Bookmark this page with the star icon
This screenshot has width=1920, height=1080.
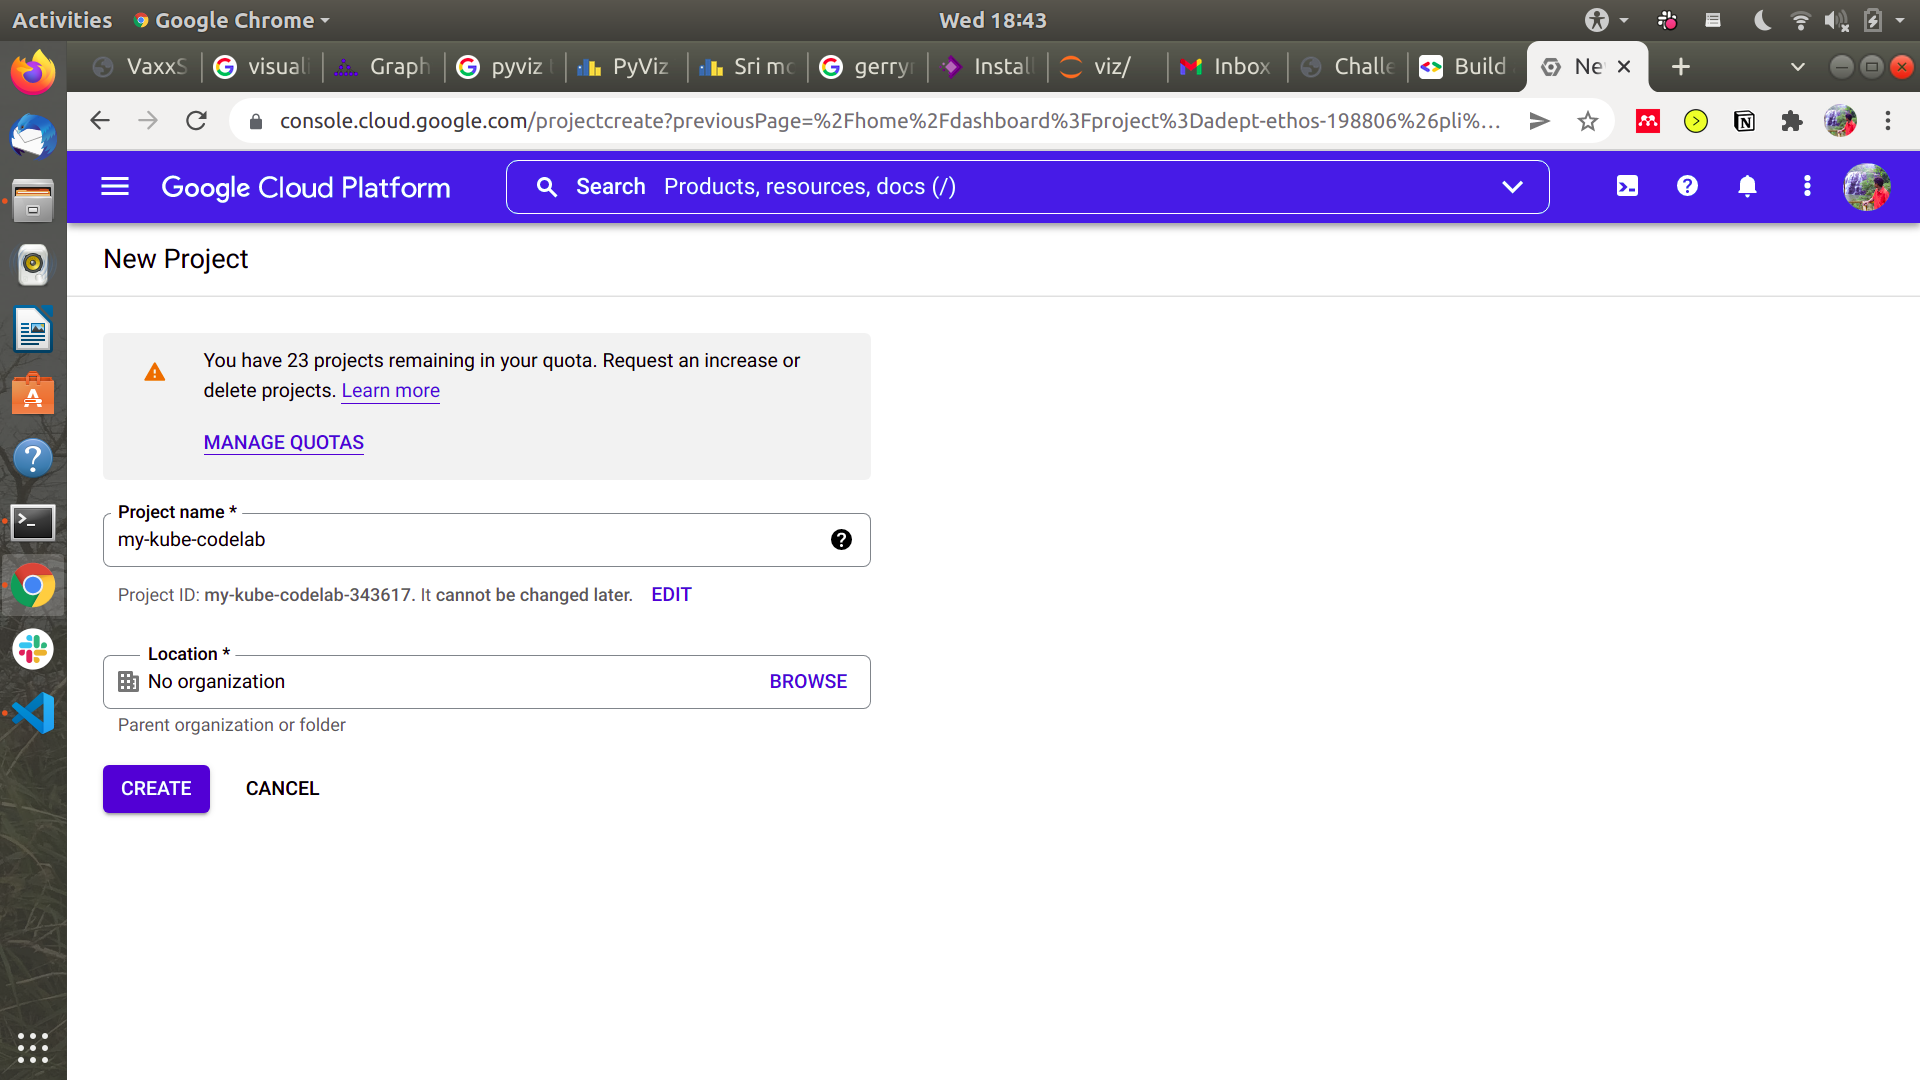pyautogui.click(x=1587, y=122)
